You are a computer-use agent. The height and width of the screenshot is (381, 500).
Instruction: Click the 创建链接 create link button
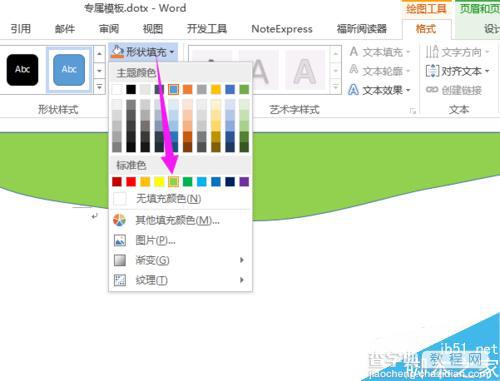coord(454,90)
